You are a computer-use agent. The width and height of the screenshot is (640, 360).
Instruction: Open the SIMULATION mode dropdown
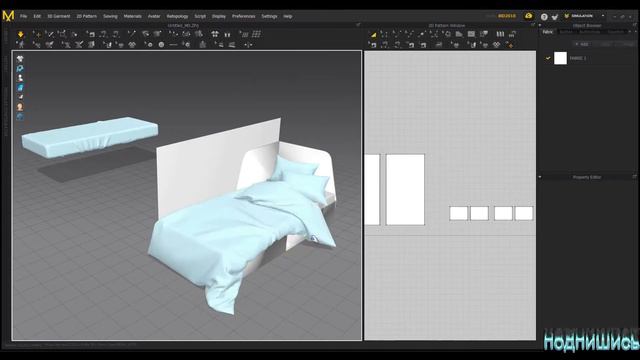[603, 16]
